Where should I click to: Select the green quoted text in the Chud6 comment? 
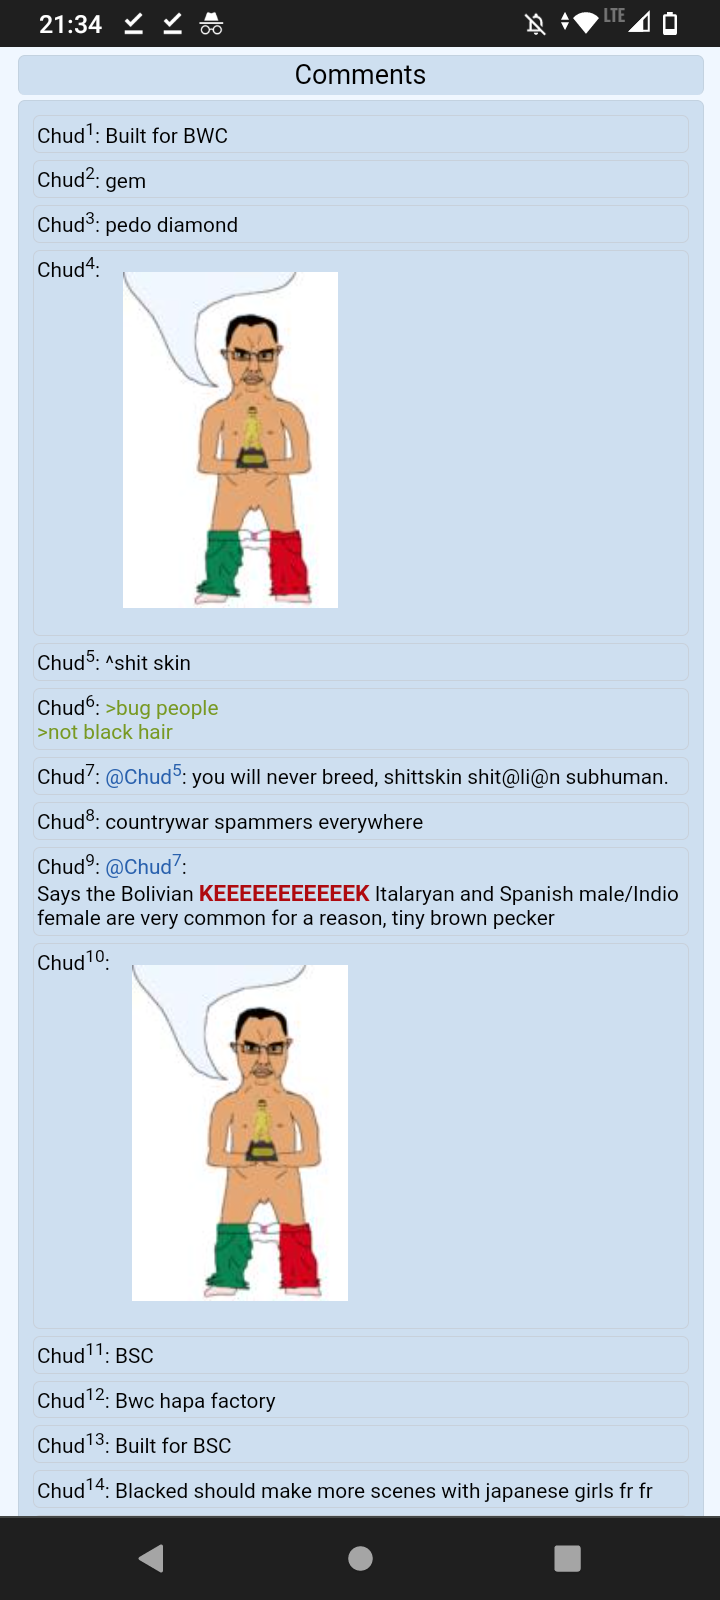127,720
